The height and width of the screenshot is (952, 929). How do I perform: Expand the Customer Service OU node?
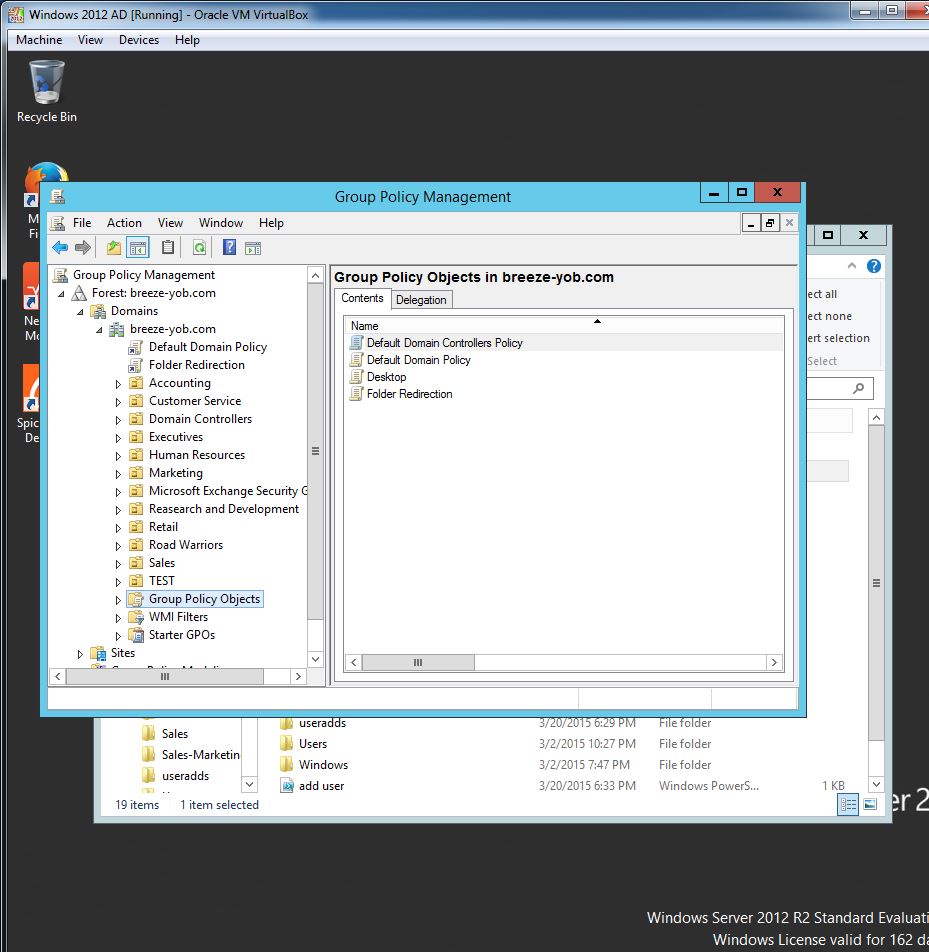point(118,402)
